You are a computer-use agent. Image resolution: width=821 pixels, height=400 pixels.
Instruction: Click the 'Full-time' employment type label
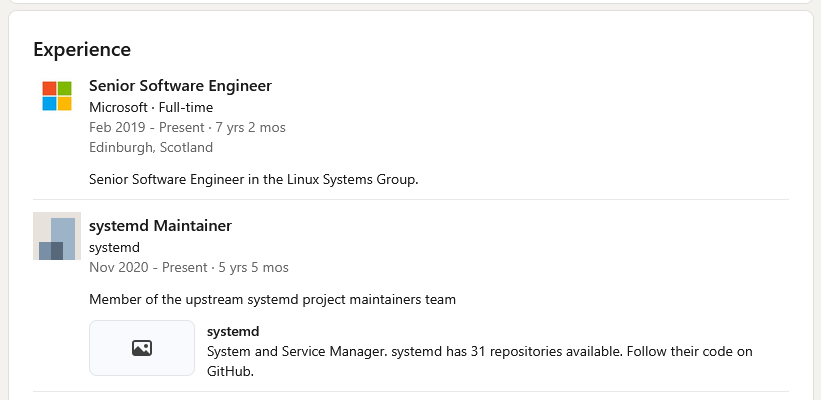tap(185, 107)
